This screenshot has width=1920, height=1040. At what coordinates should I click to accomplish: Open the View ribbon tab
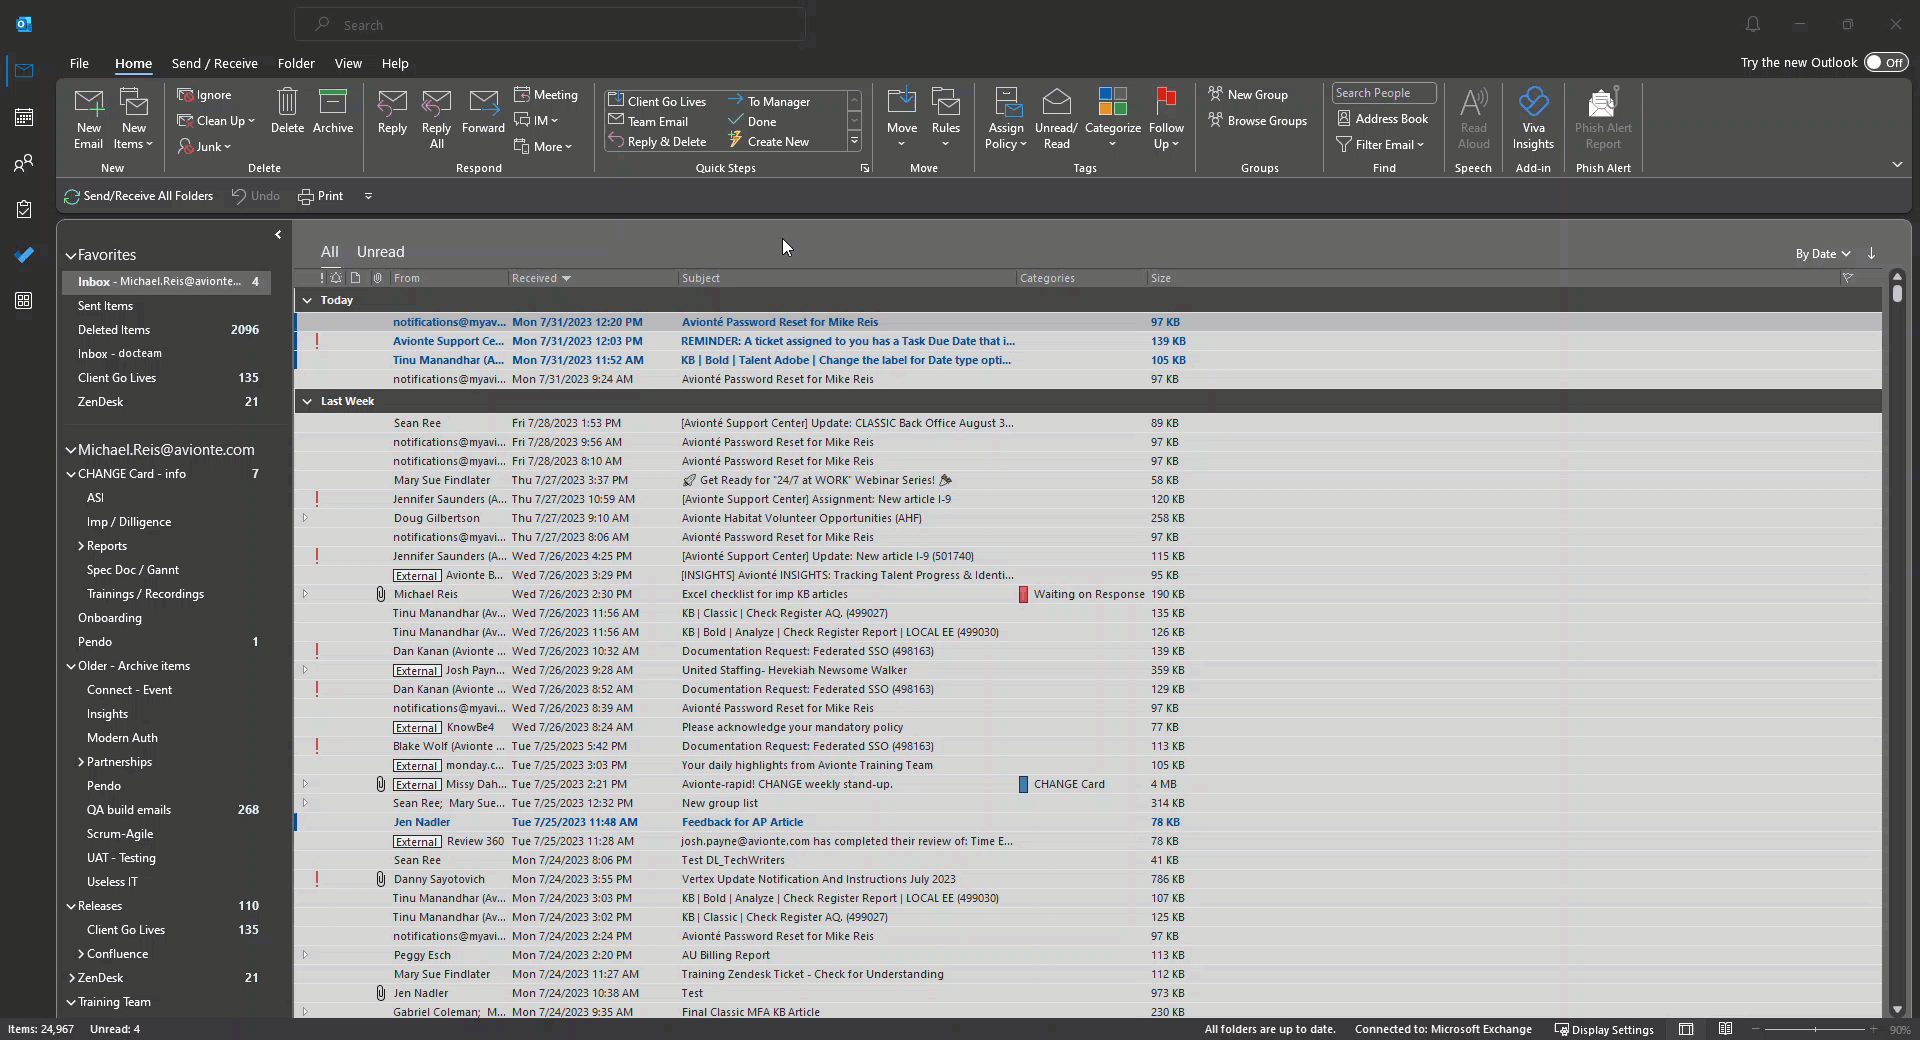pos(348,63)
